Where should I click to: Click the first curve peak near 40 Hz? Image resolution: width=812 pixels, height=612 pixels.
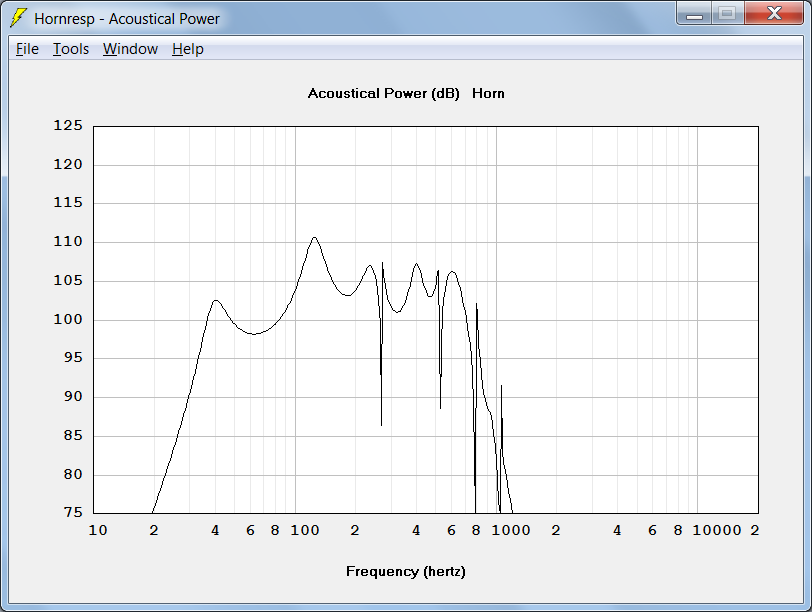click(215, 301)
